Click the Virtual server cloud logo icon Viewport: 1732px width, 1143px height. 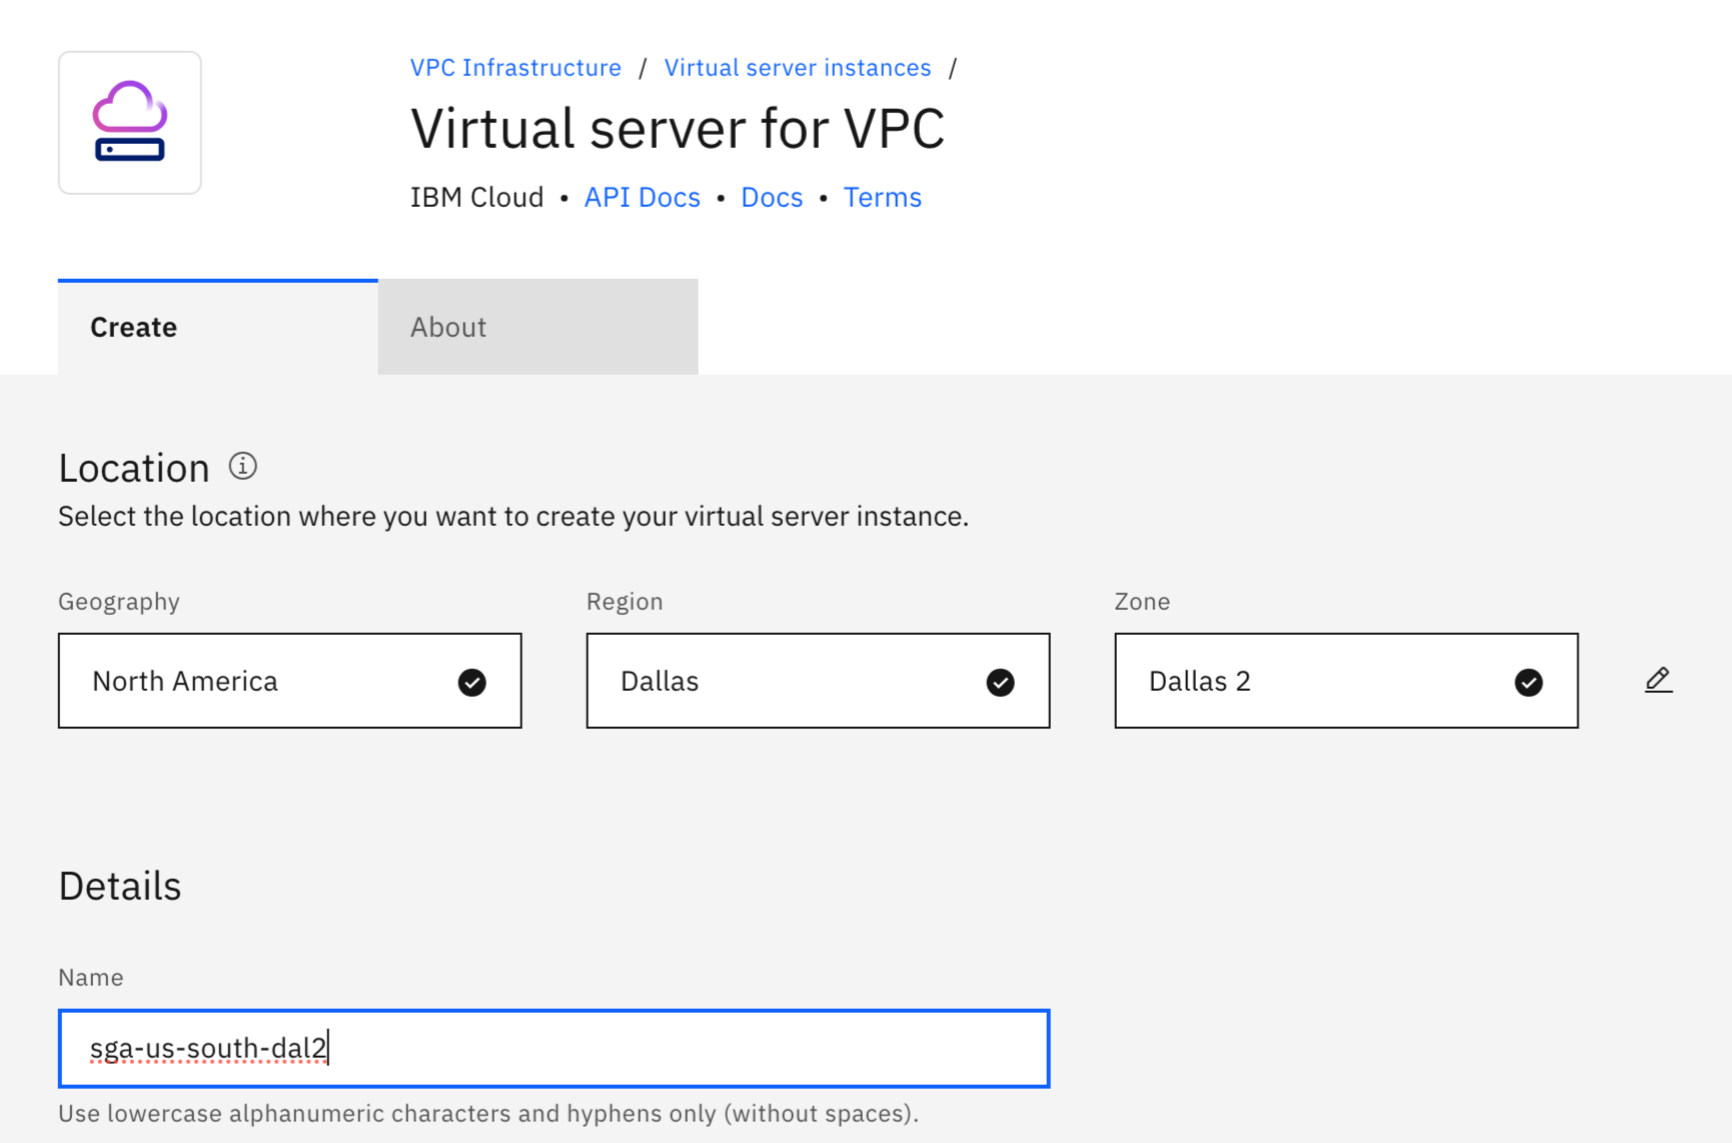130,122
